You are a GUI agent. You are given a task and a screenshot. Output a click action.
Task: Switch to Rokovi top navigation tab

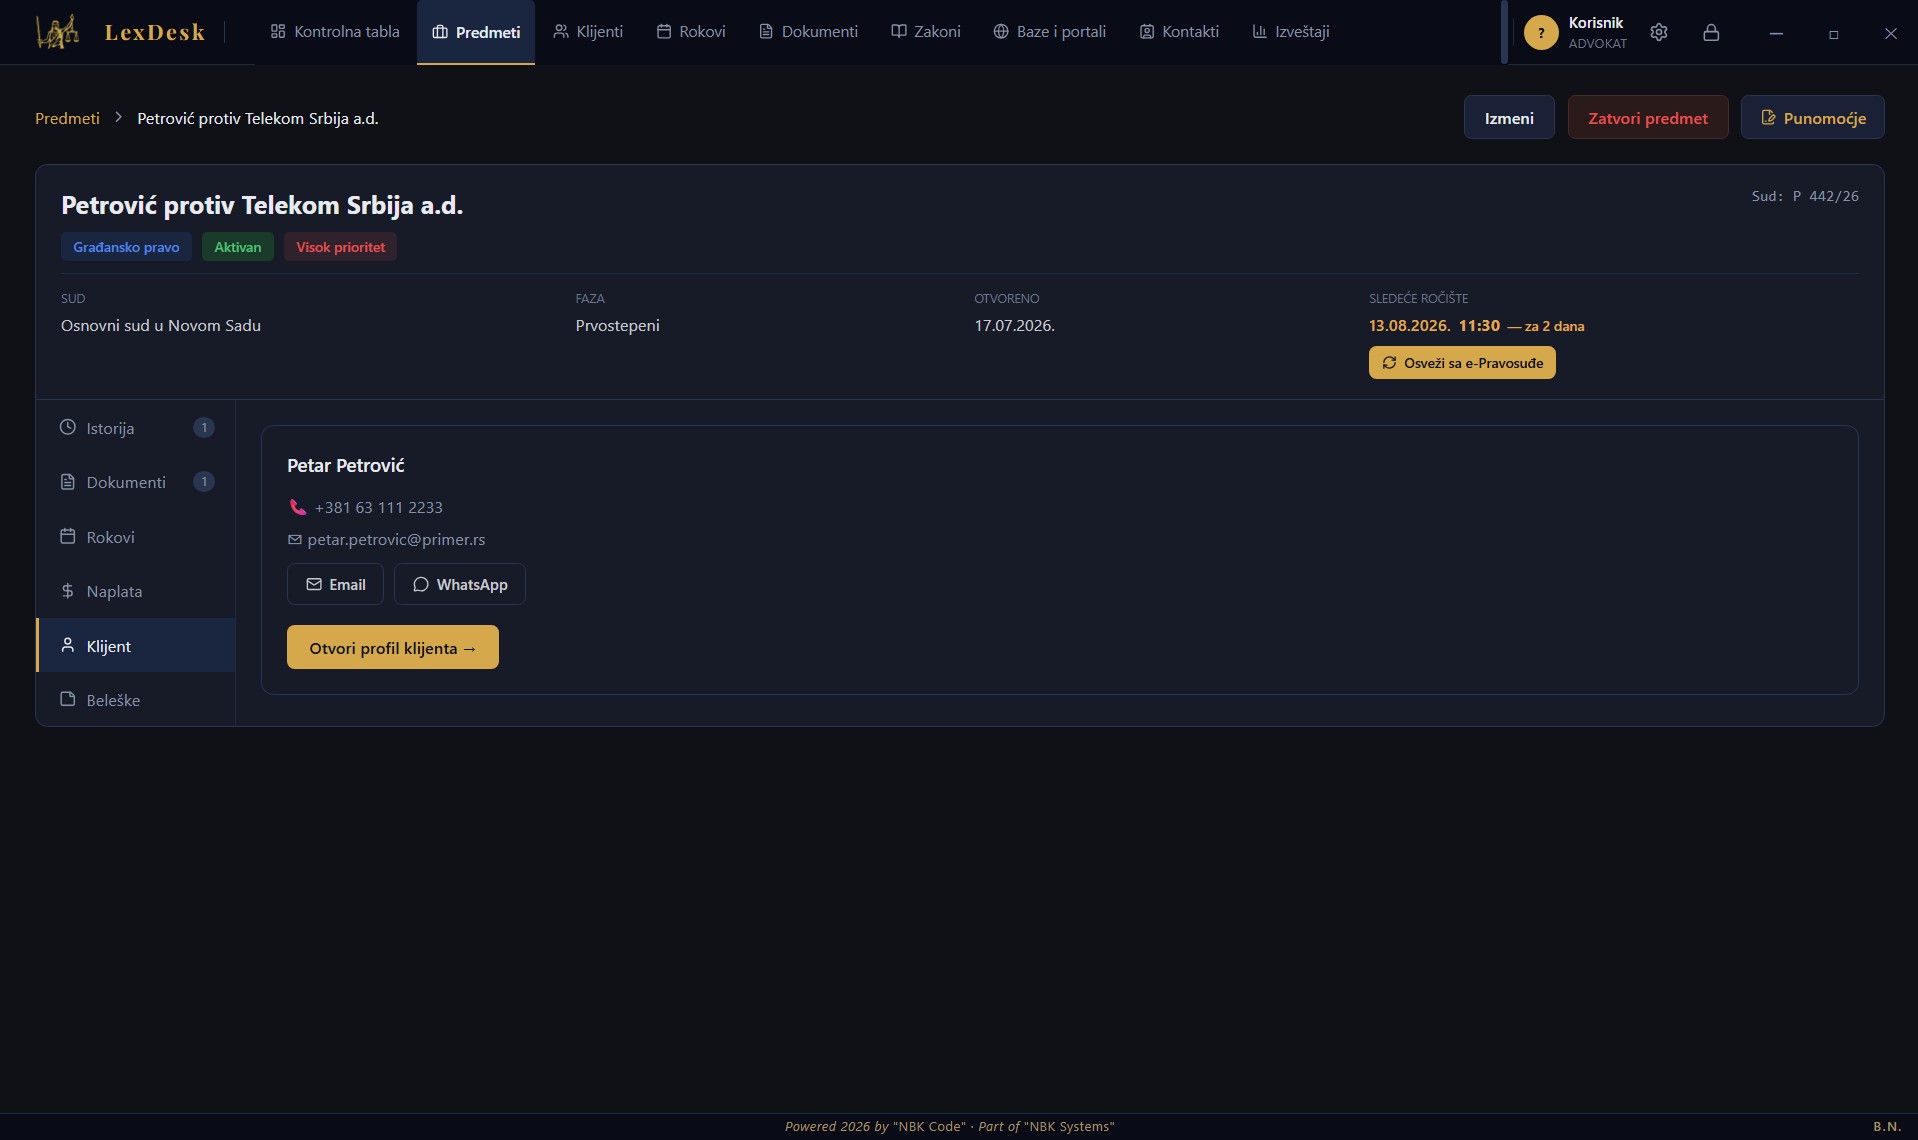point(691,32)
